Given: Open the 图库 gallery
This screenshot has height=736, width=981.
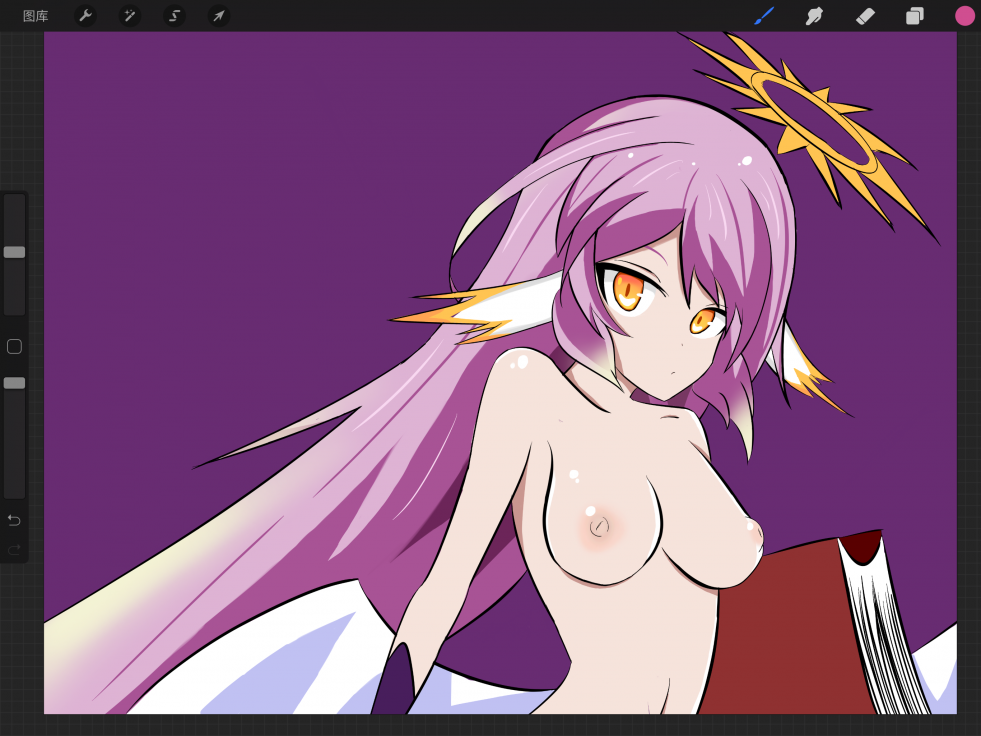Looking at the screenshot, I should (35, 16).
